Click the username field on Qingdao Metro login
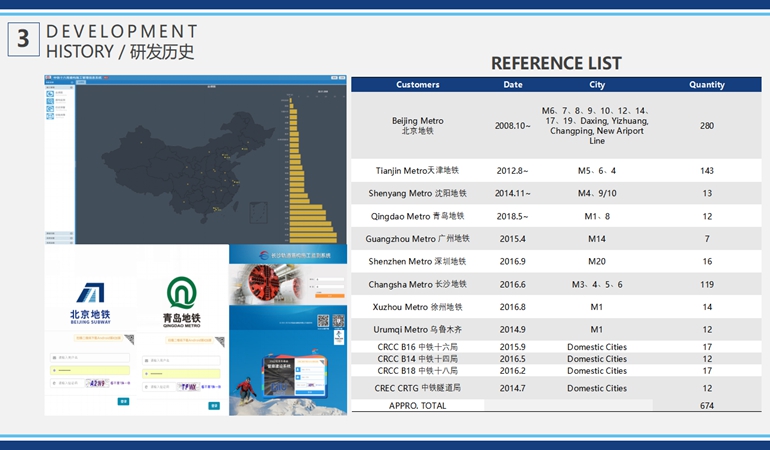 181,361
